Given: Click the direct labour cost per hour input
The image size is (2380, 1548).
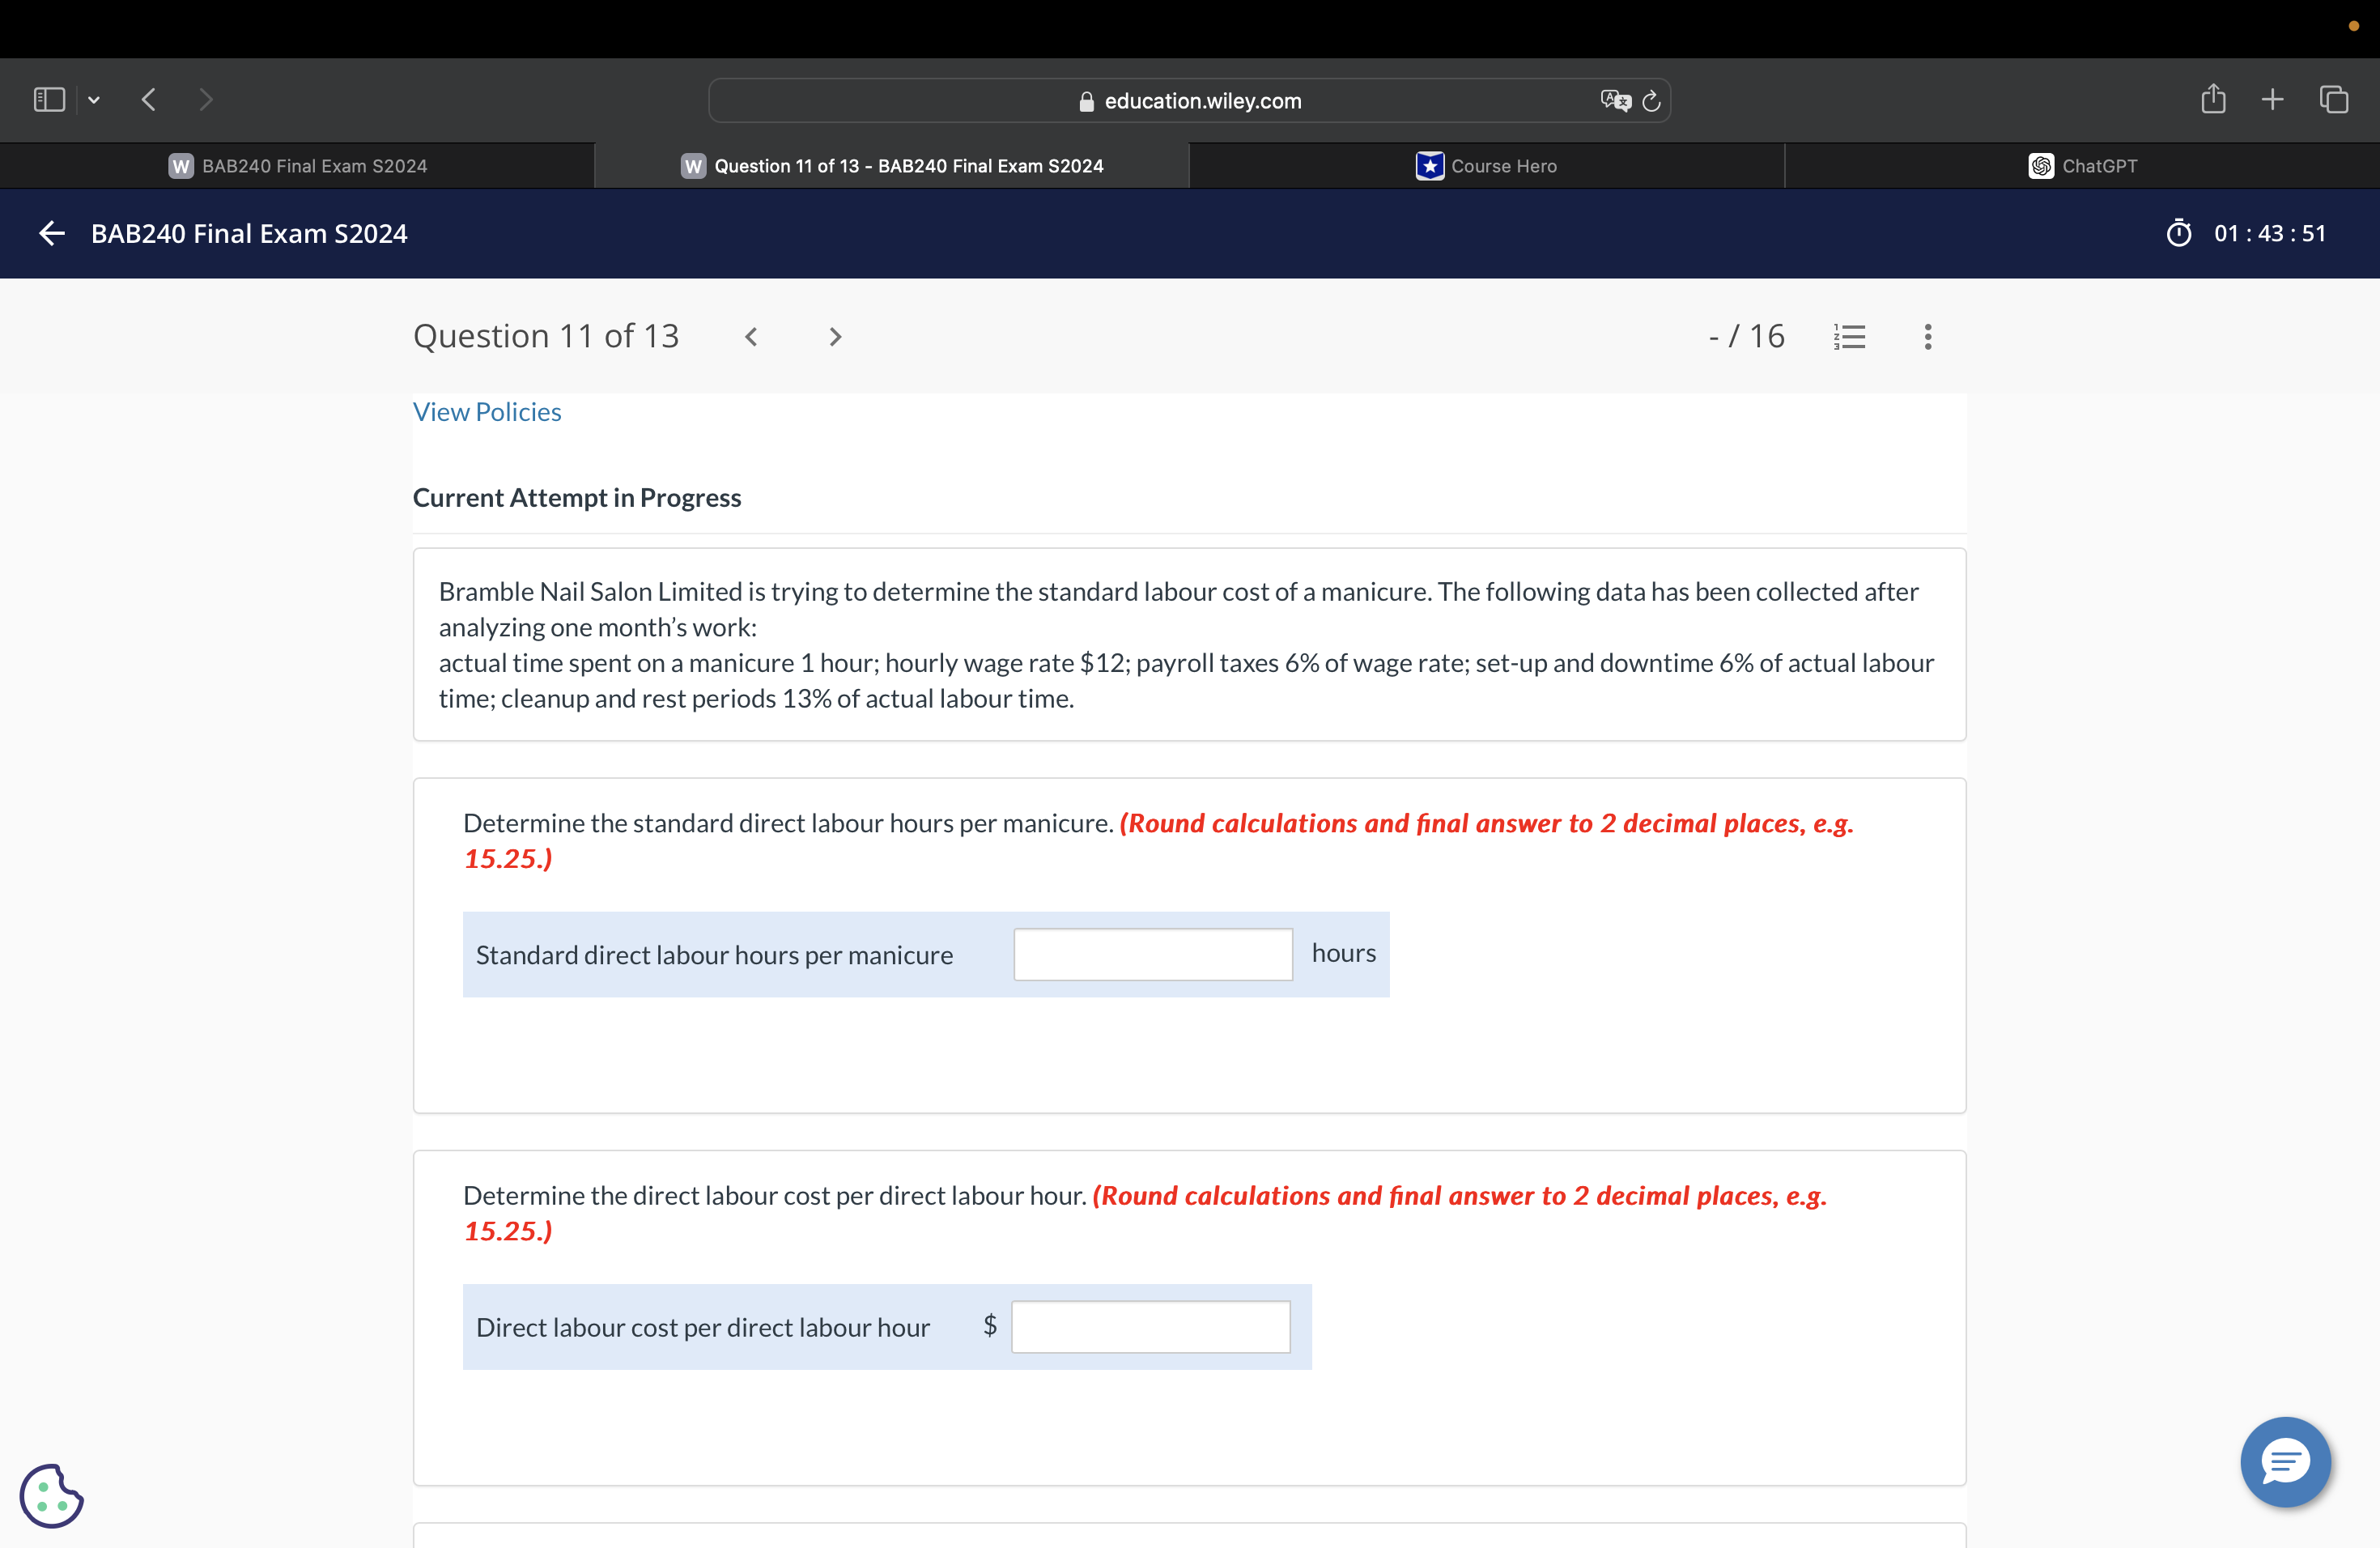Looking at the screenshot, I should point(1150,1327).
